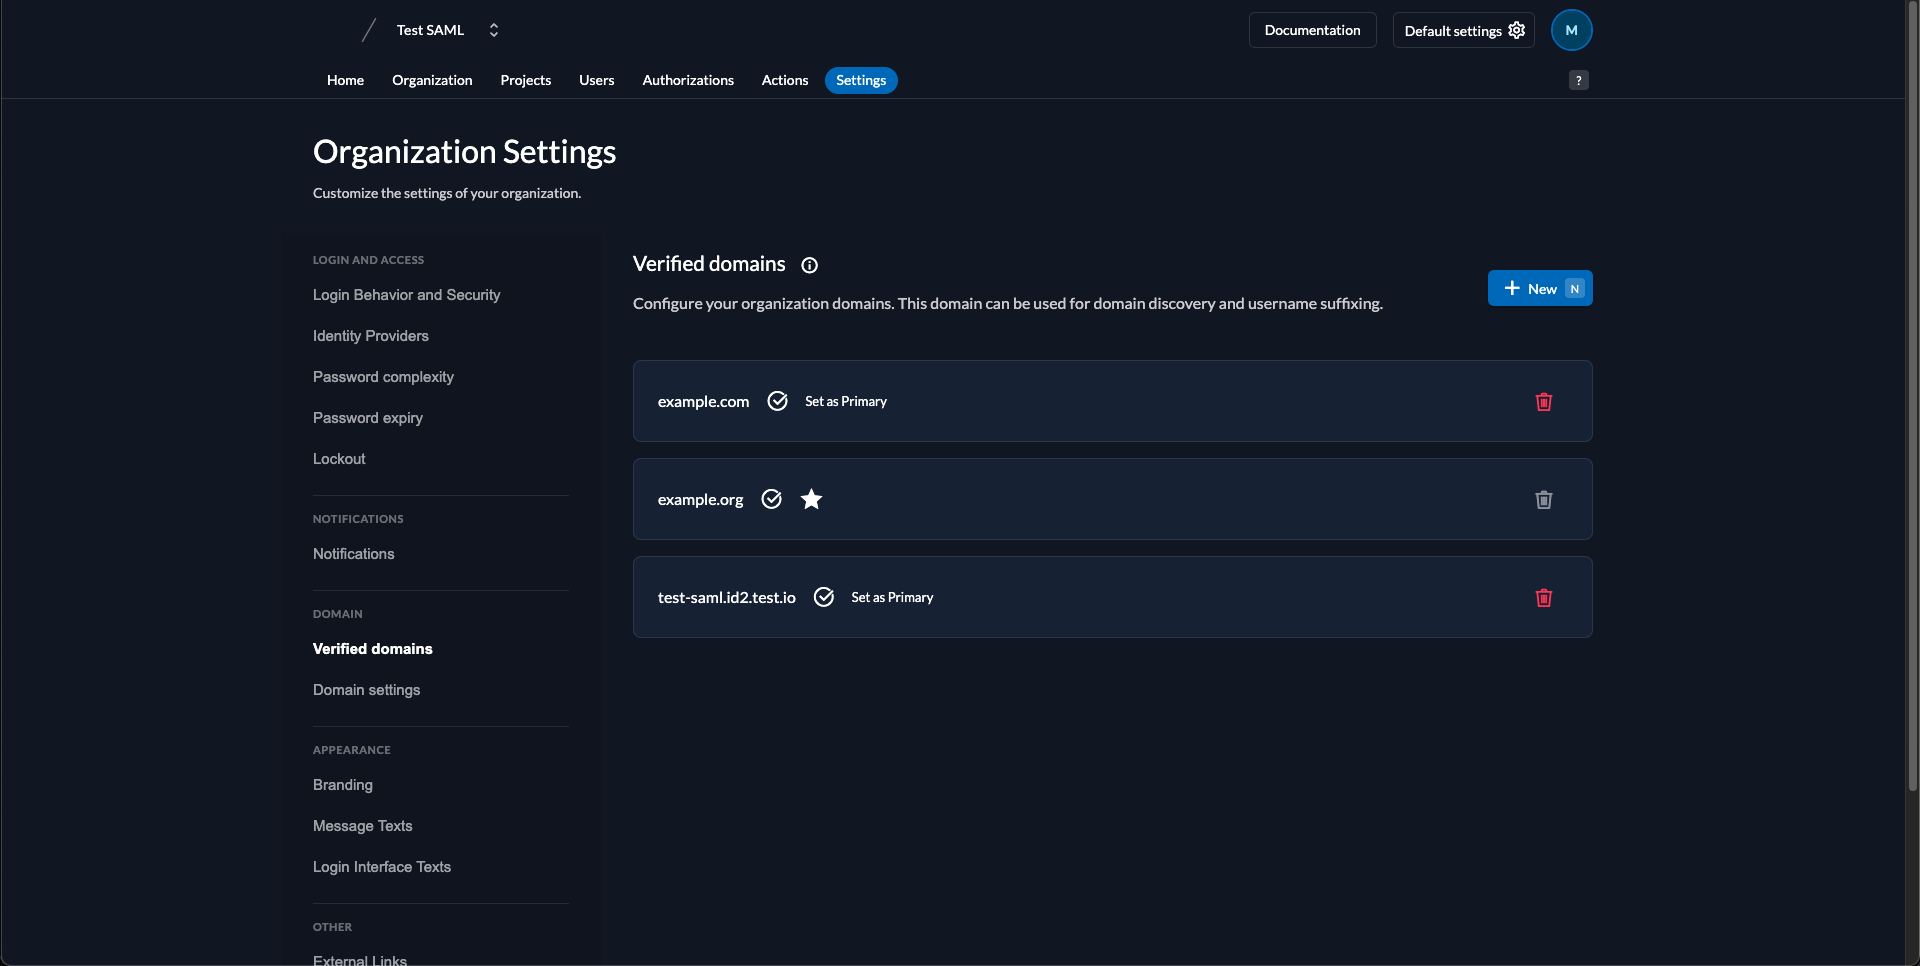Add a new domain with New button

(1539, 288)
